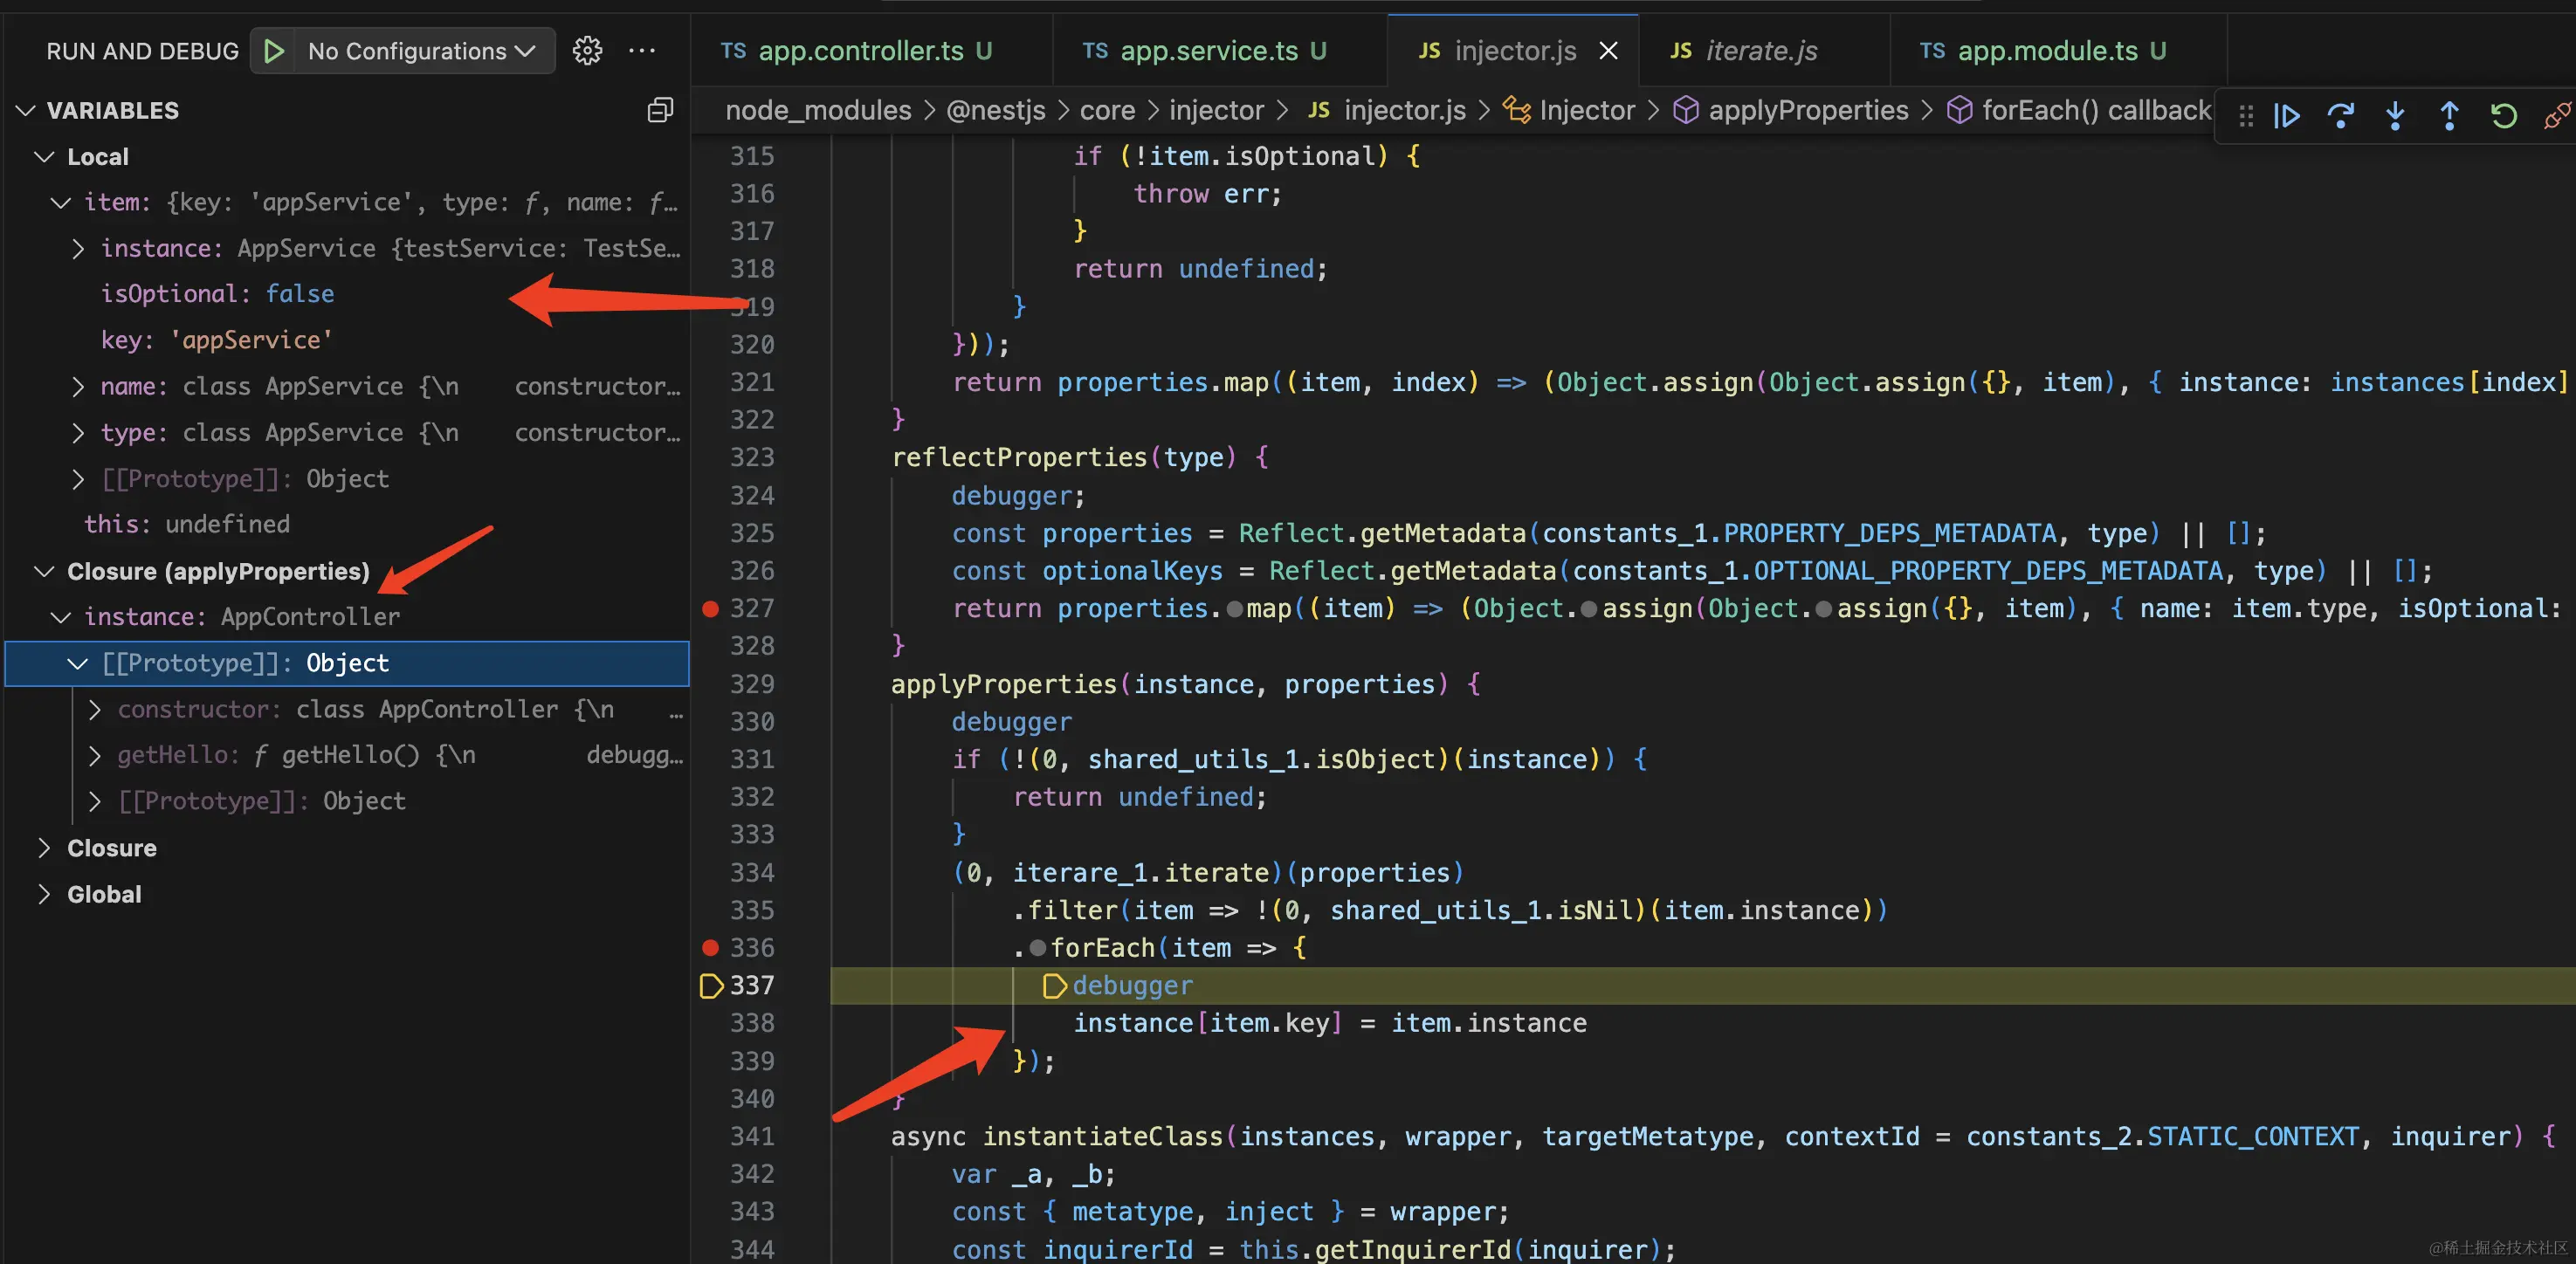2576x1264 pixels.
Task: Click core breadcrumb segment
Action: [x=1107, y=110]
